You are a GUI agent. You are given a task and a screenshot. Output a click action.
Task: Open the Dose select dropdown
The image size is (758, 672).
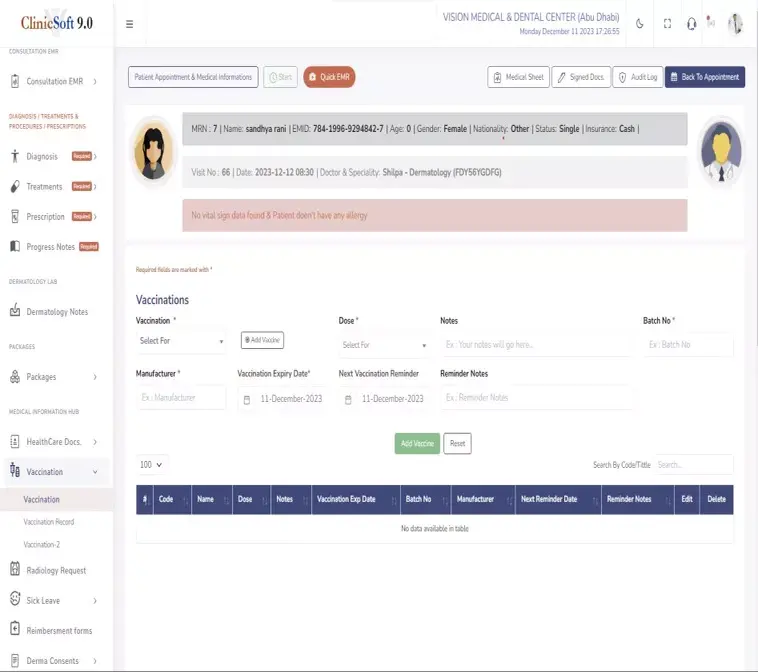click(x=384, y=345)
